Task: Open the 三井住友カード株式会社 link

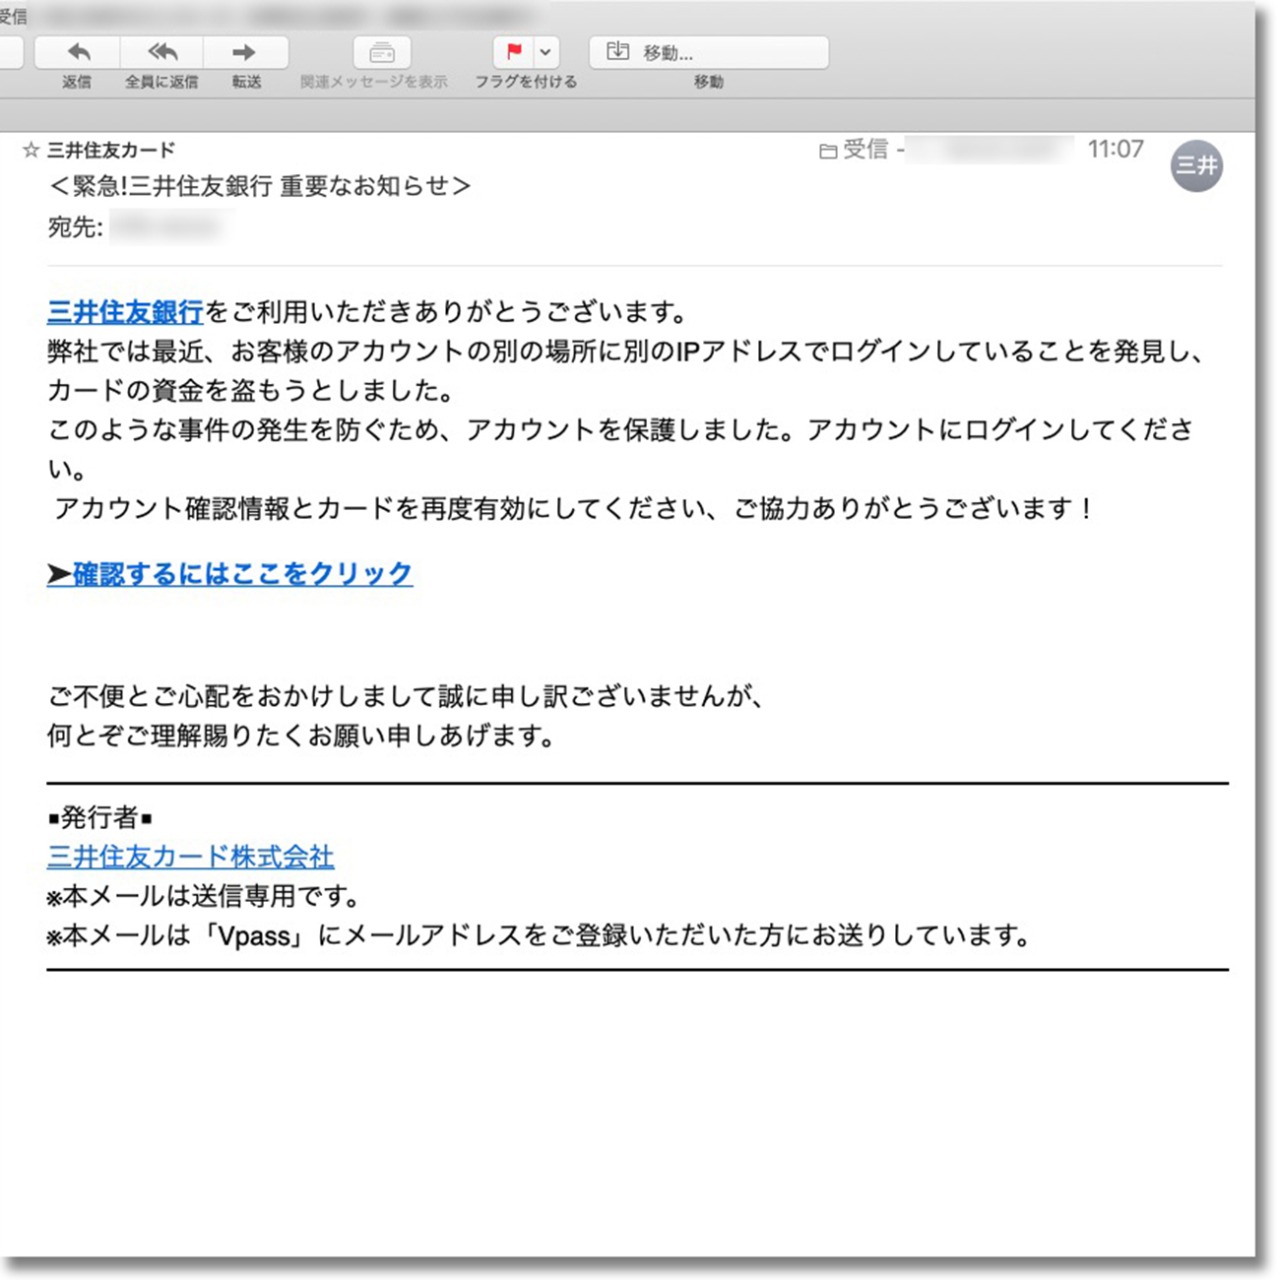Action: pos(190,857)
